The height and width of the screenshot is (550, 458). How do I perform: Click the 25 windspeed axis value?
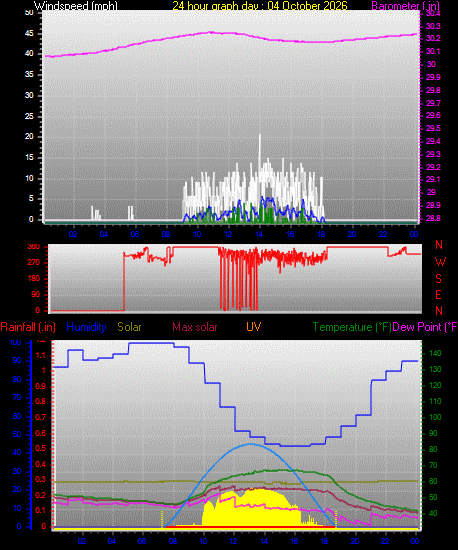(x=29, y=116)
